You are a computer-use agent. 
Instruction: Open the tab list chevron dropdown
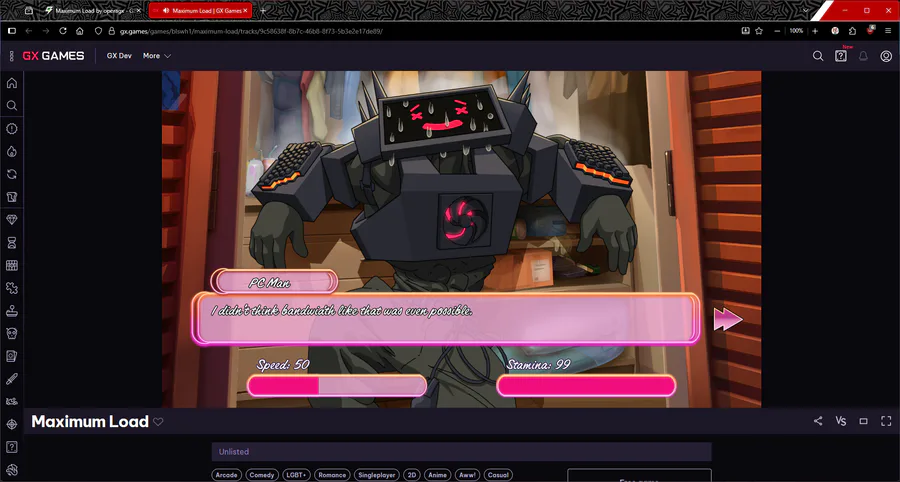coord(805,10)
